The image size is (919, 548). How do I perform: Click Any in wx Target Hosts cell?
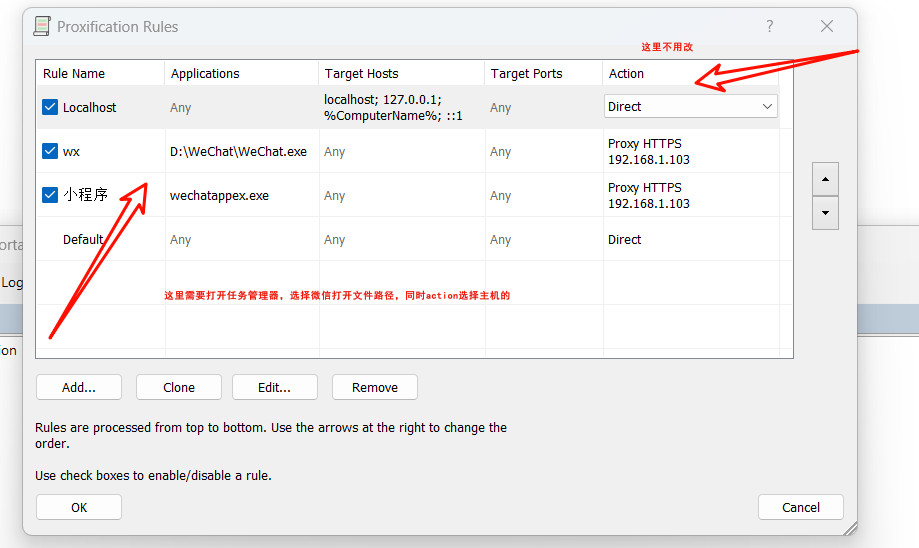coord(335,152)
